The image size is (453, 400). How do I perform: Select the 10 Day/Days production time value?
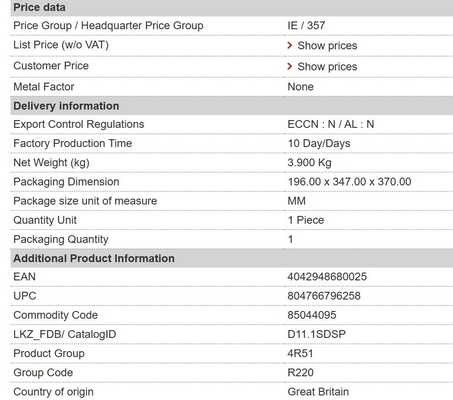click(x=319, y=143)
